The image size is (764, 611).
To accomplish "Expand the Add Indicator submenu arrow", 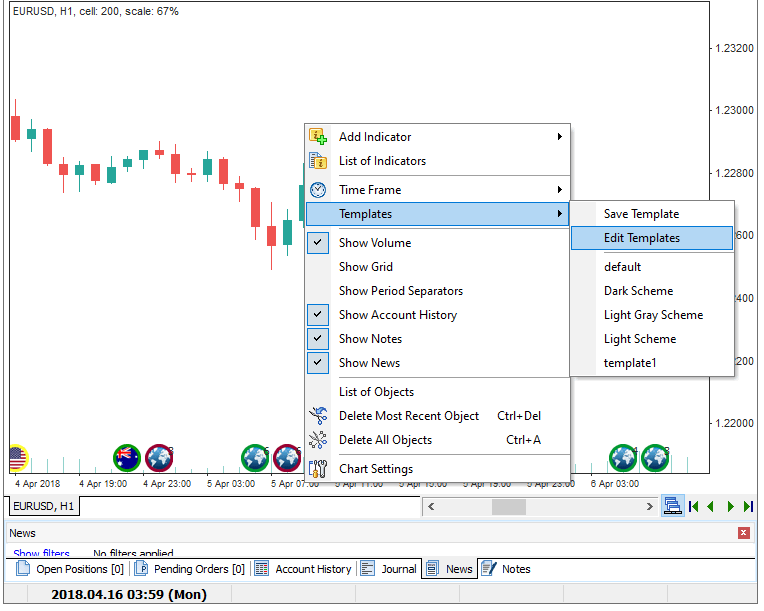I will click(x=560, y=137).
